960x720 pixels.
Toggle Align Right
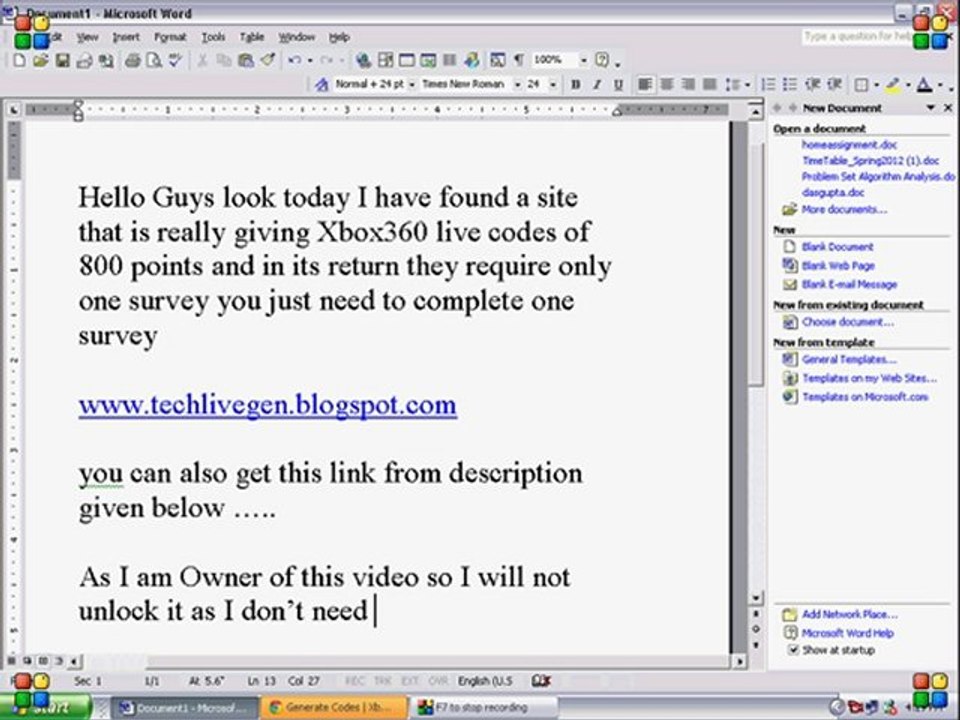[688, 84]
